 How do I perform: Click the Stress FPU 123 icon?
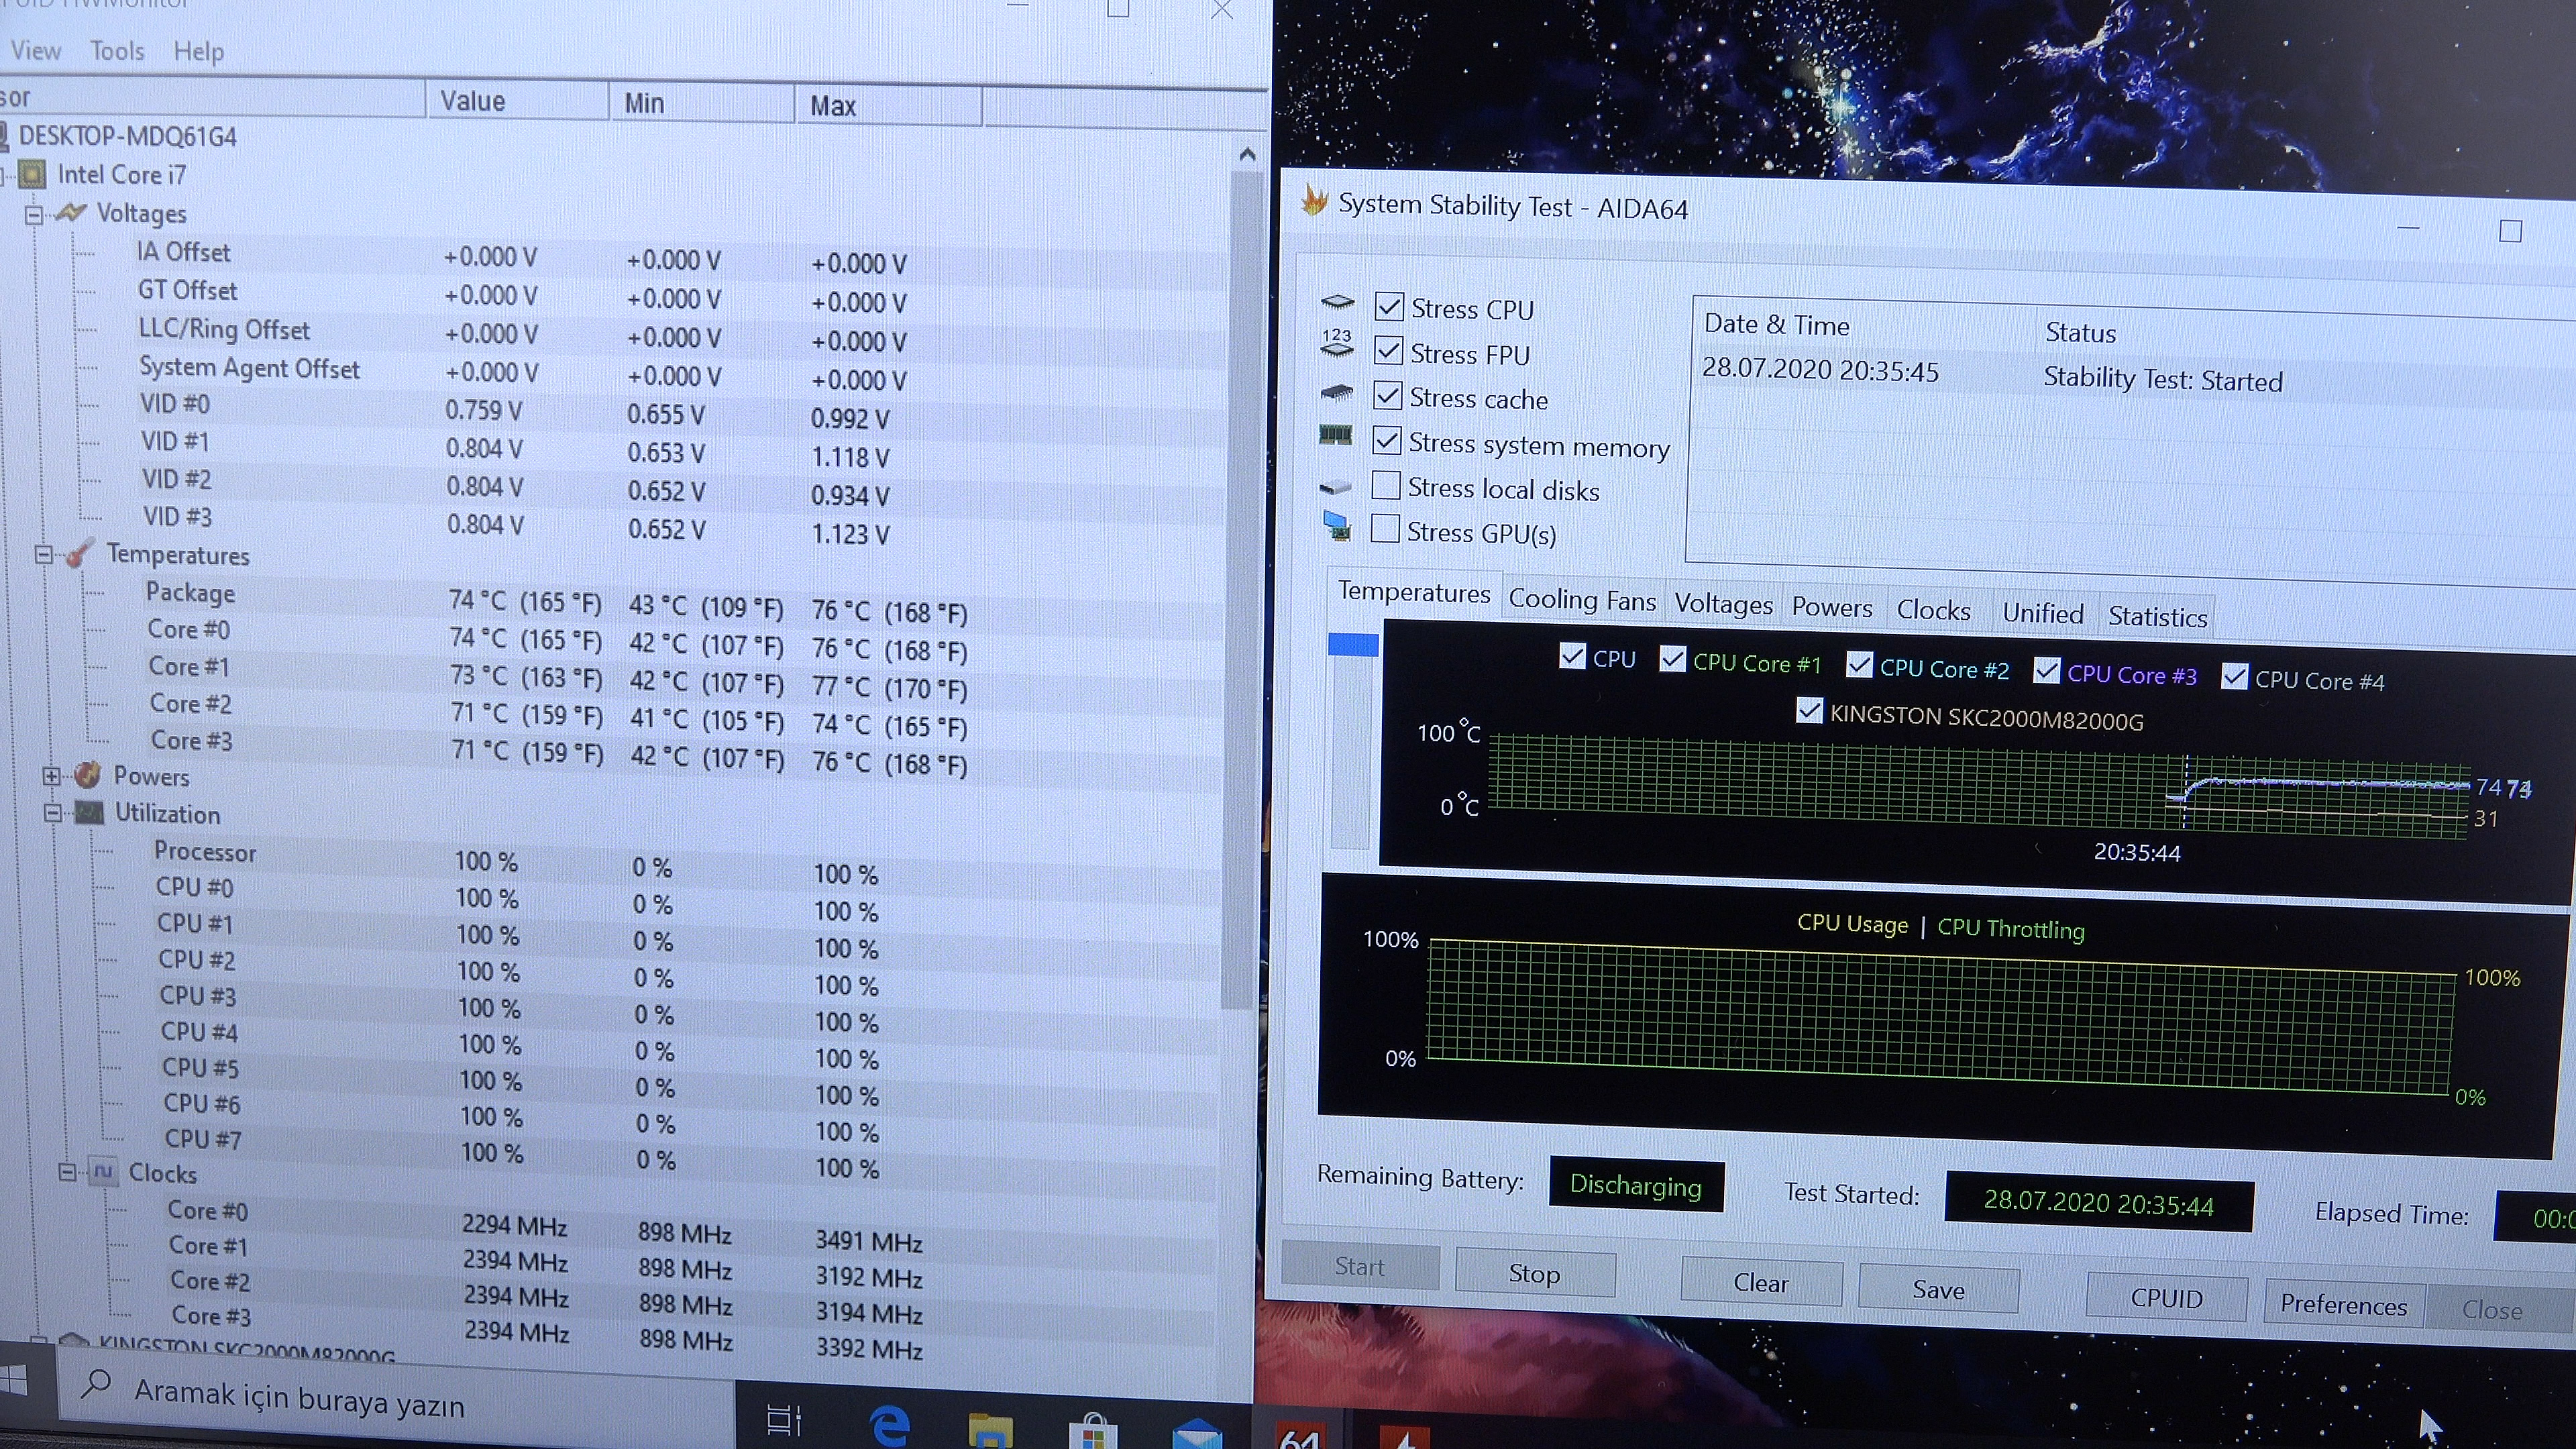tap(1337, 343)
